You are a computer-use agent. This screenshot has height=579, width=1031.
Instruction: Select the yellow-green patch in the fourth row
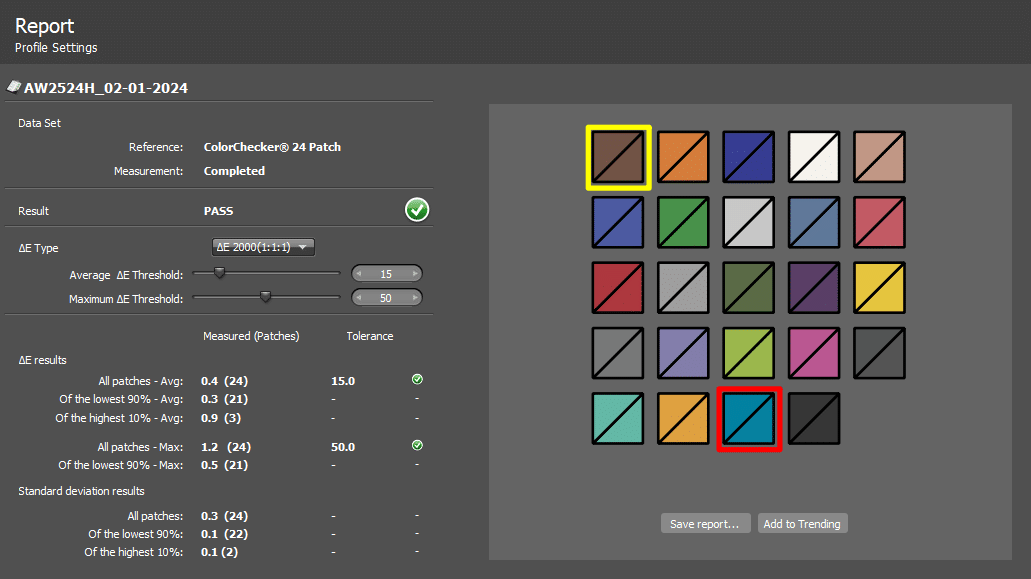pyautogui.click(x=749, y=353)
